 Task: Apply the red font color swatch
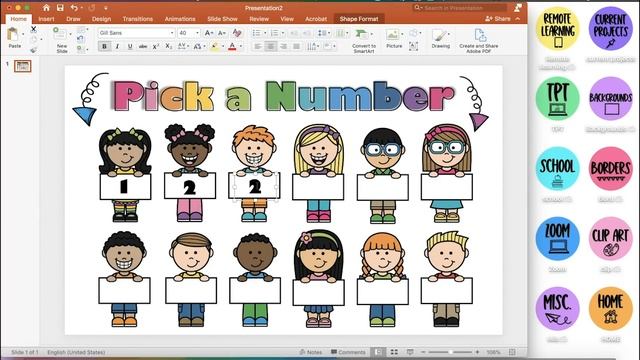click(232, 47)
